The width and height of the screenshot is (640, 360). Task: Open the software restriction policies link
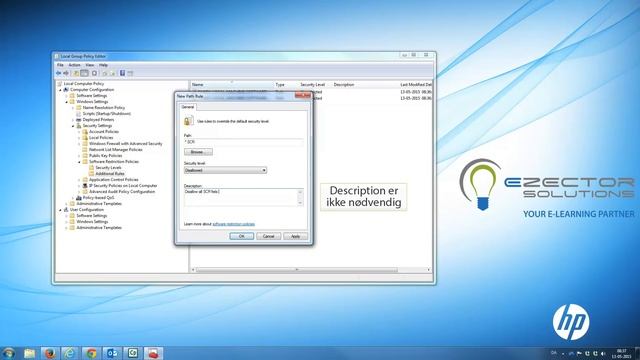(x=233, y=224)
